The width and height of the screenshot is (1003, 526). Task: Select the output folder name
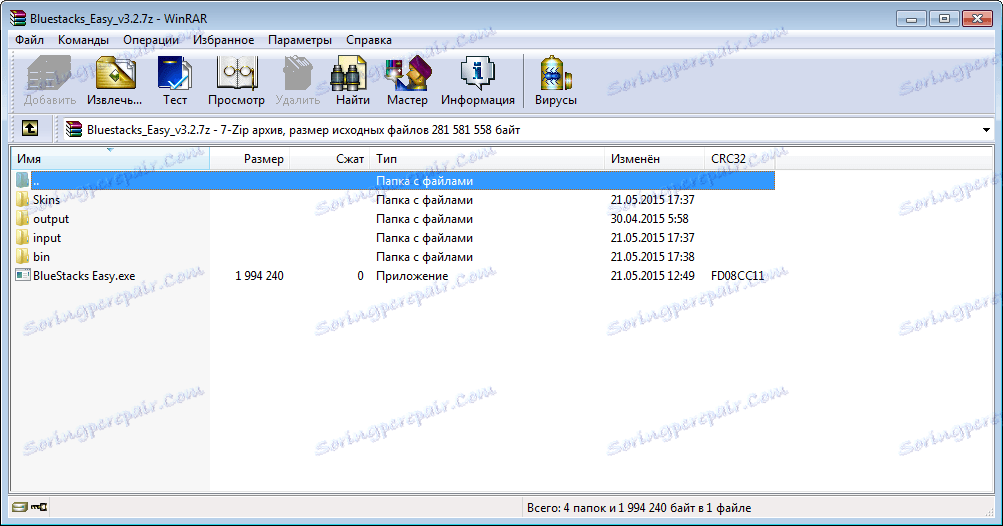point(51,219)
